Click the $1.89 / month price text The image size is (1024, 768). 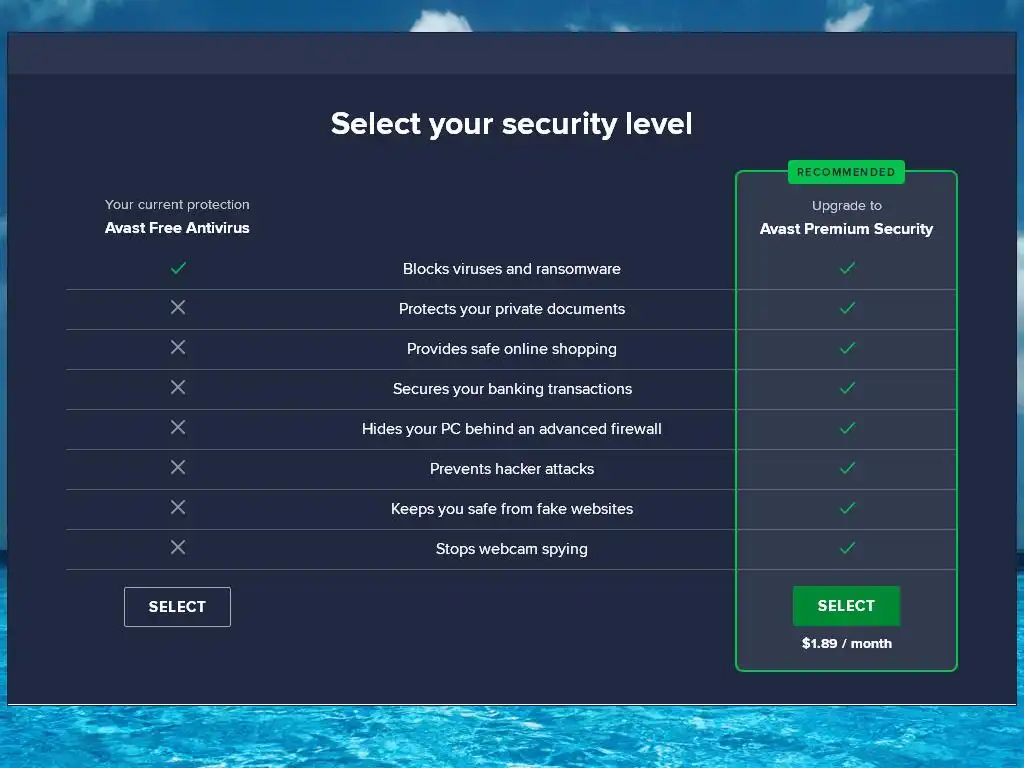tap(846, 644)
